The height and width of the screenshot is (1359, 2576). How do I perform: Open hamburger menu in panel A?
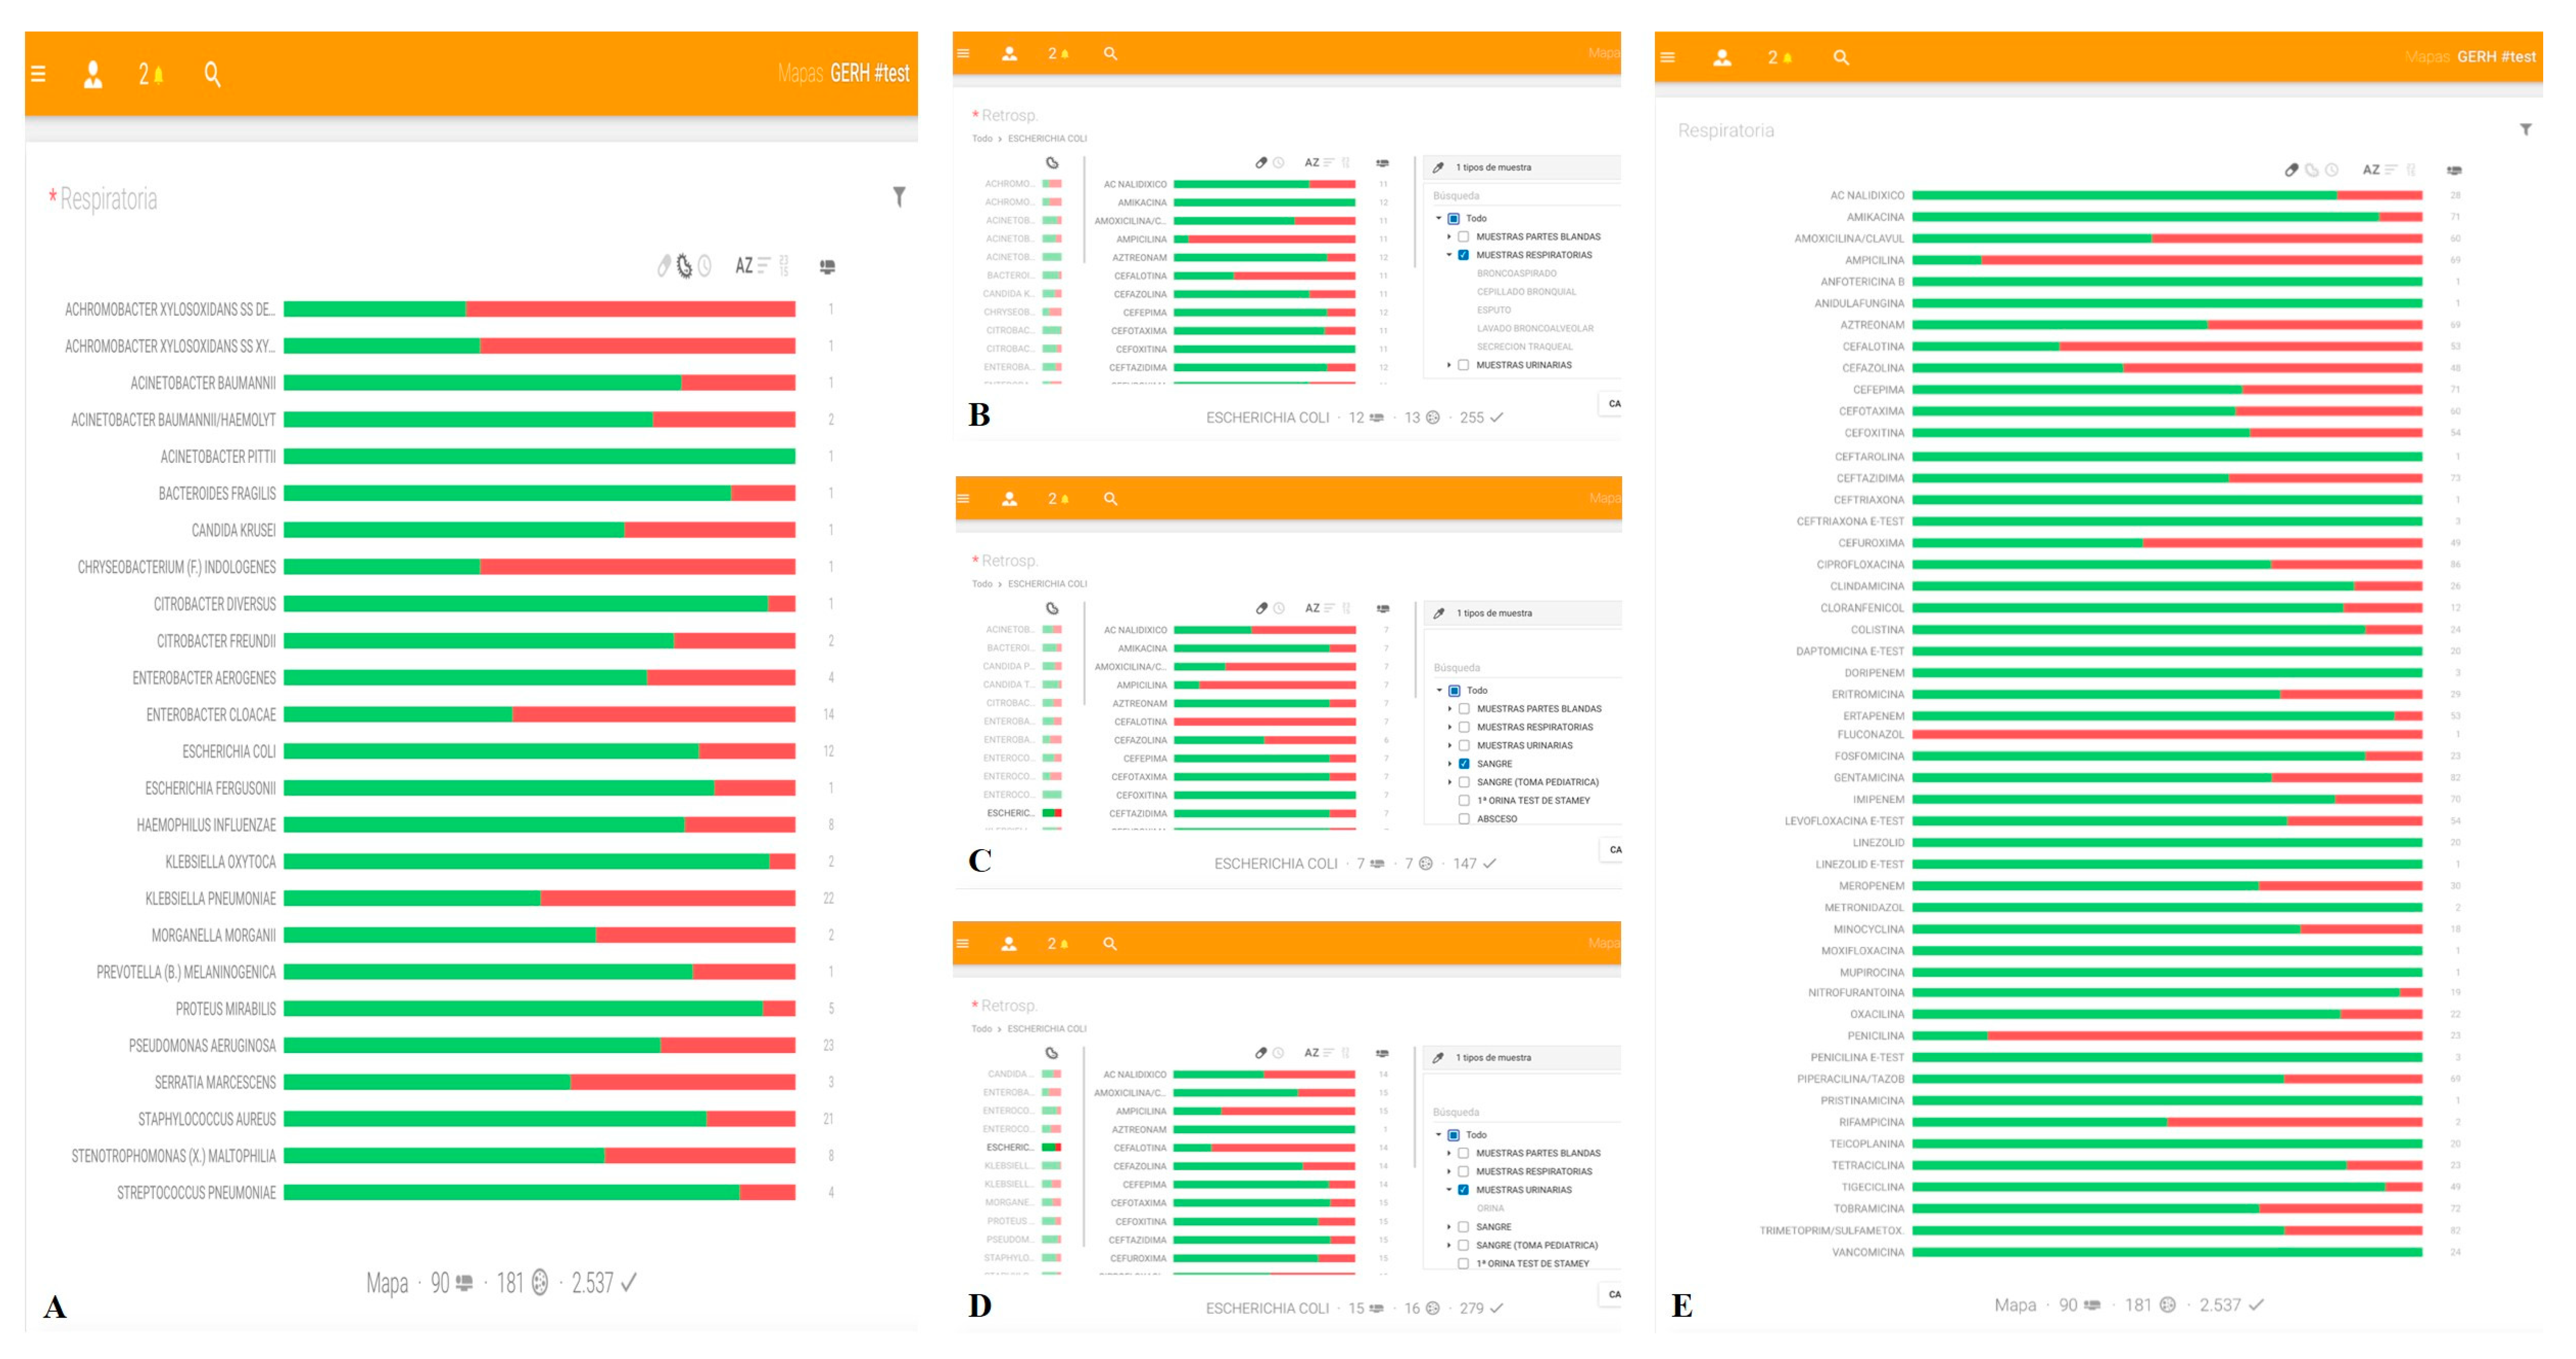(38, 74)
